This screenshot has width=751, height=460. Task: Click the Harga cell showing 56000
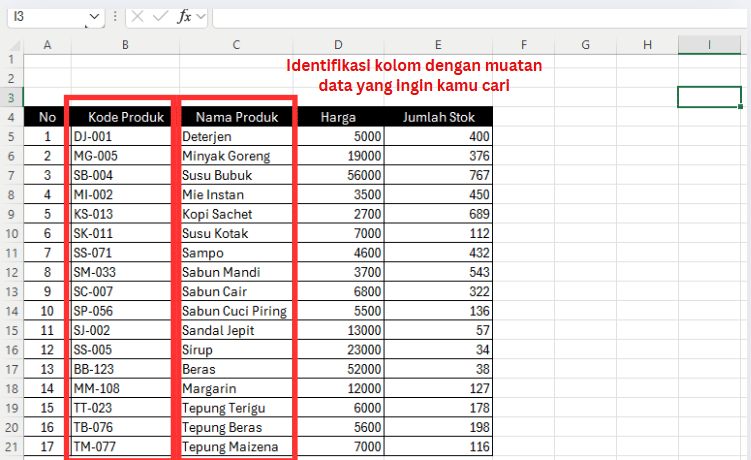[x=338, y=175]
